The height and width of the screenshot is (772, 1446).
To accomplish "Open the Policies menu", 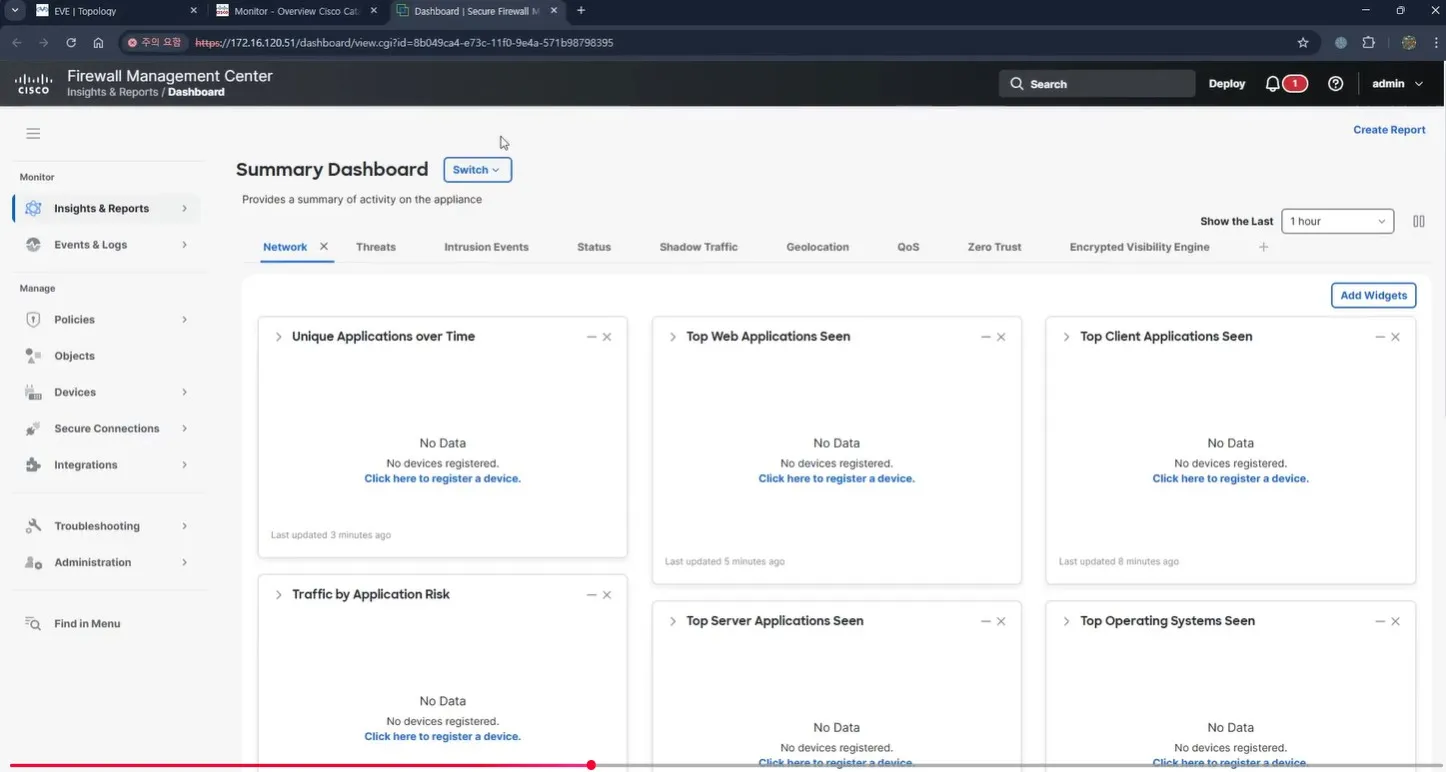I will 106,320.
